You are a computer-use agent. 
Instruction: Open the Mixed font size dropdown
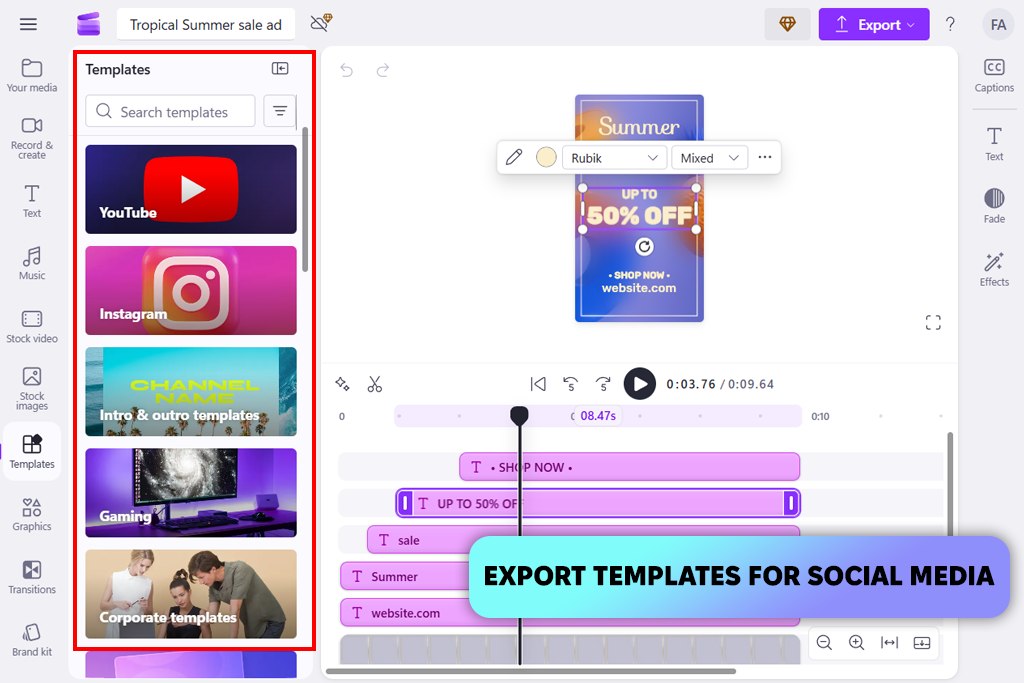tap(709, 158)
